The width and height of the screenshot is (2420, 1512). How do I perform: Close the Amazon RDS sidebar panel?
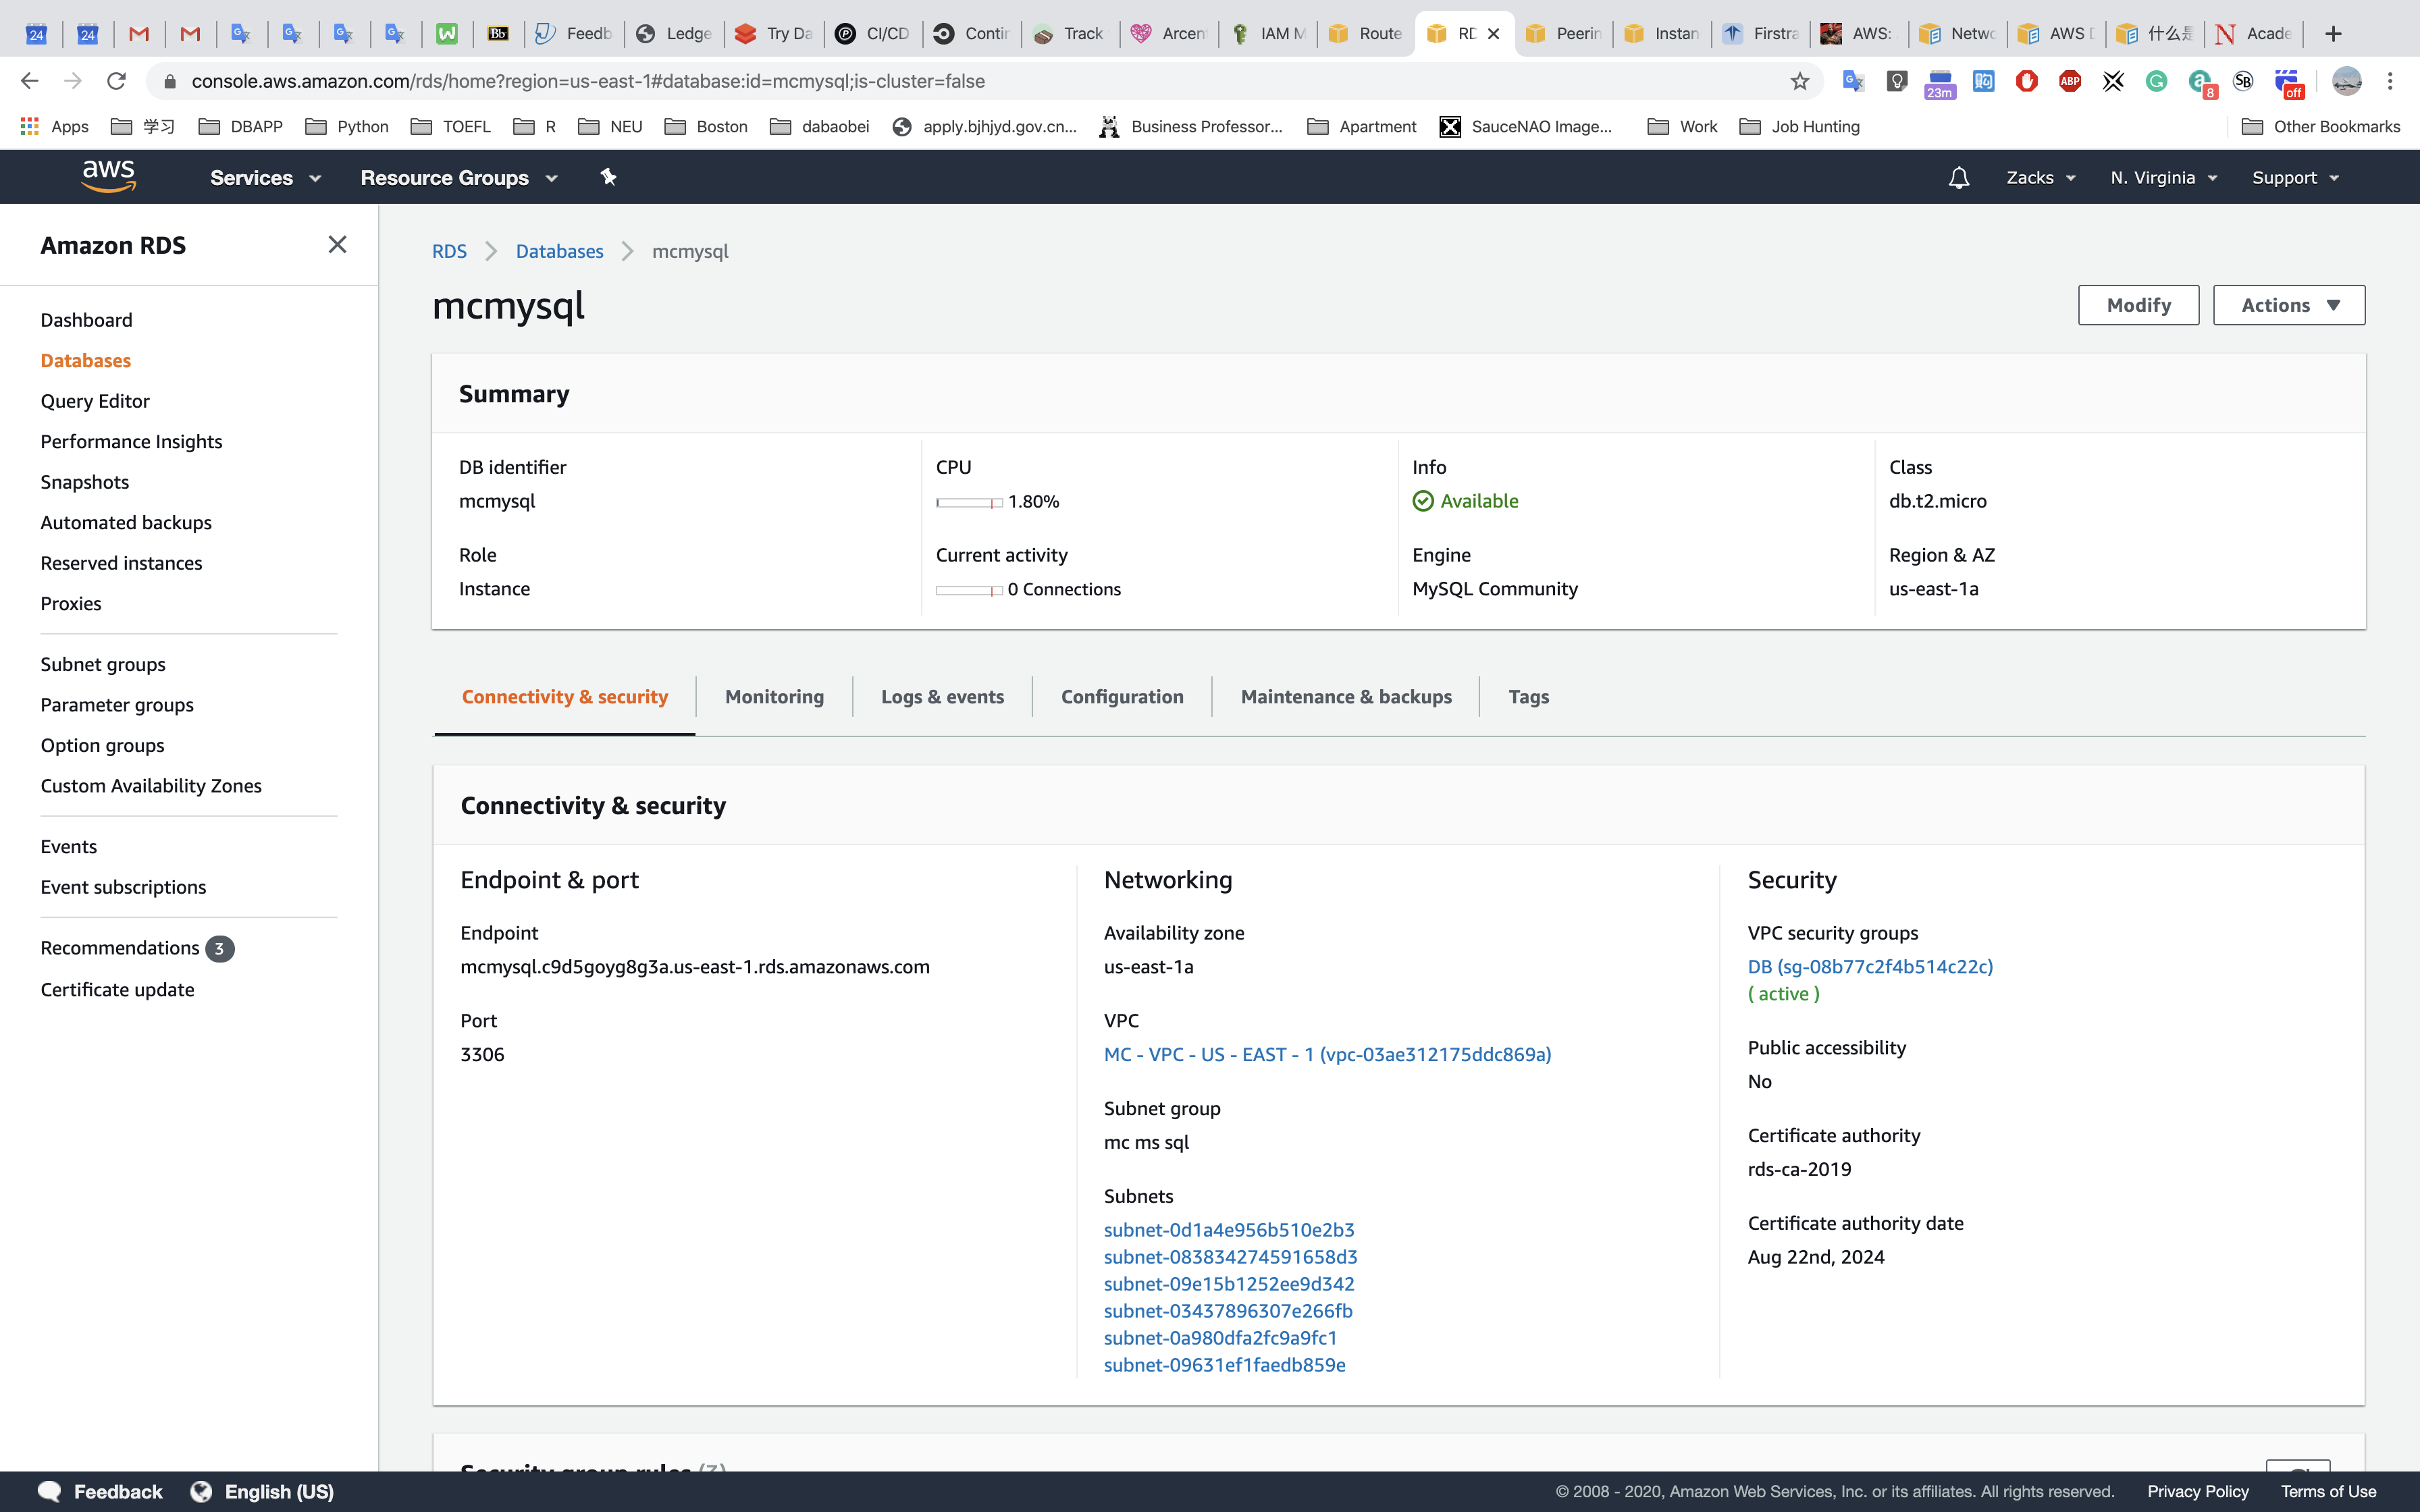point(337,245)
